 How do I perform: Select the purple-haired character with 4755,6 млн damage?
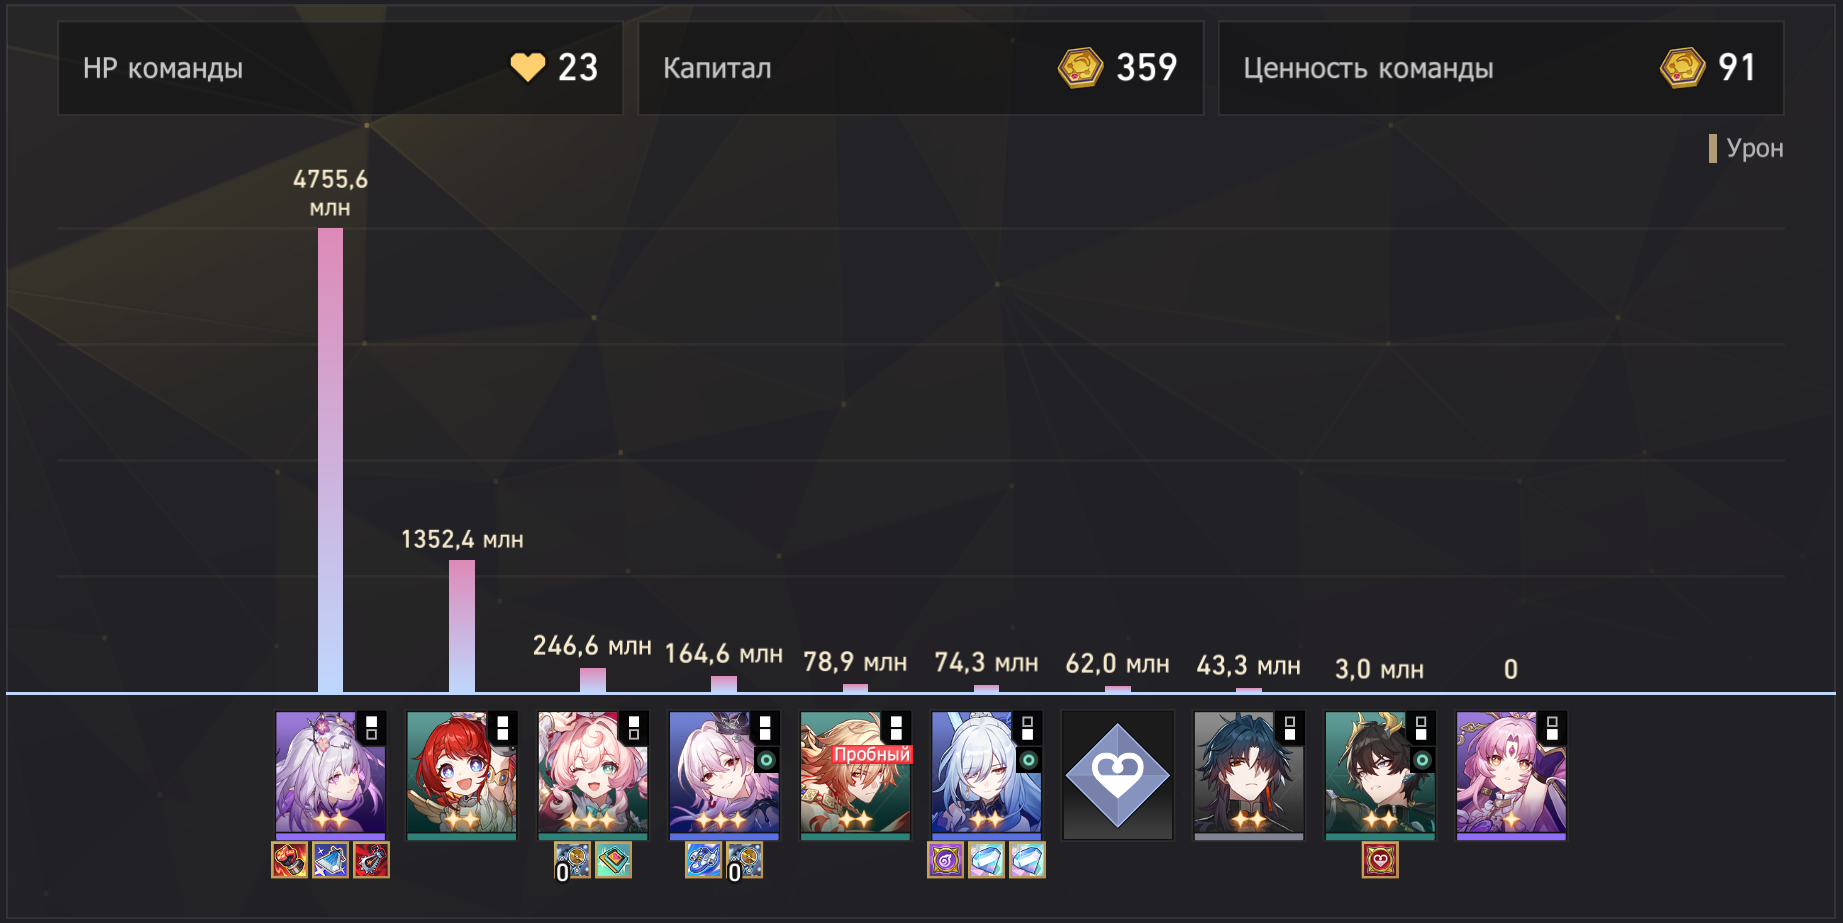(x=330, y=775)
